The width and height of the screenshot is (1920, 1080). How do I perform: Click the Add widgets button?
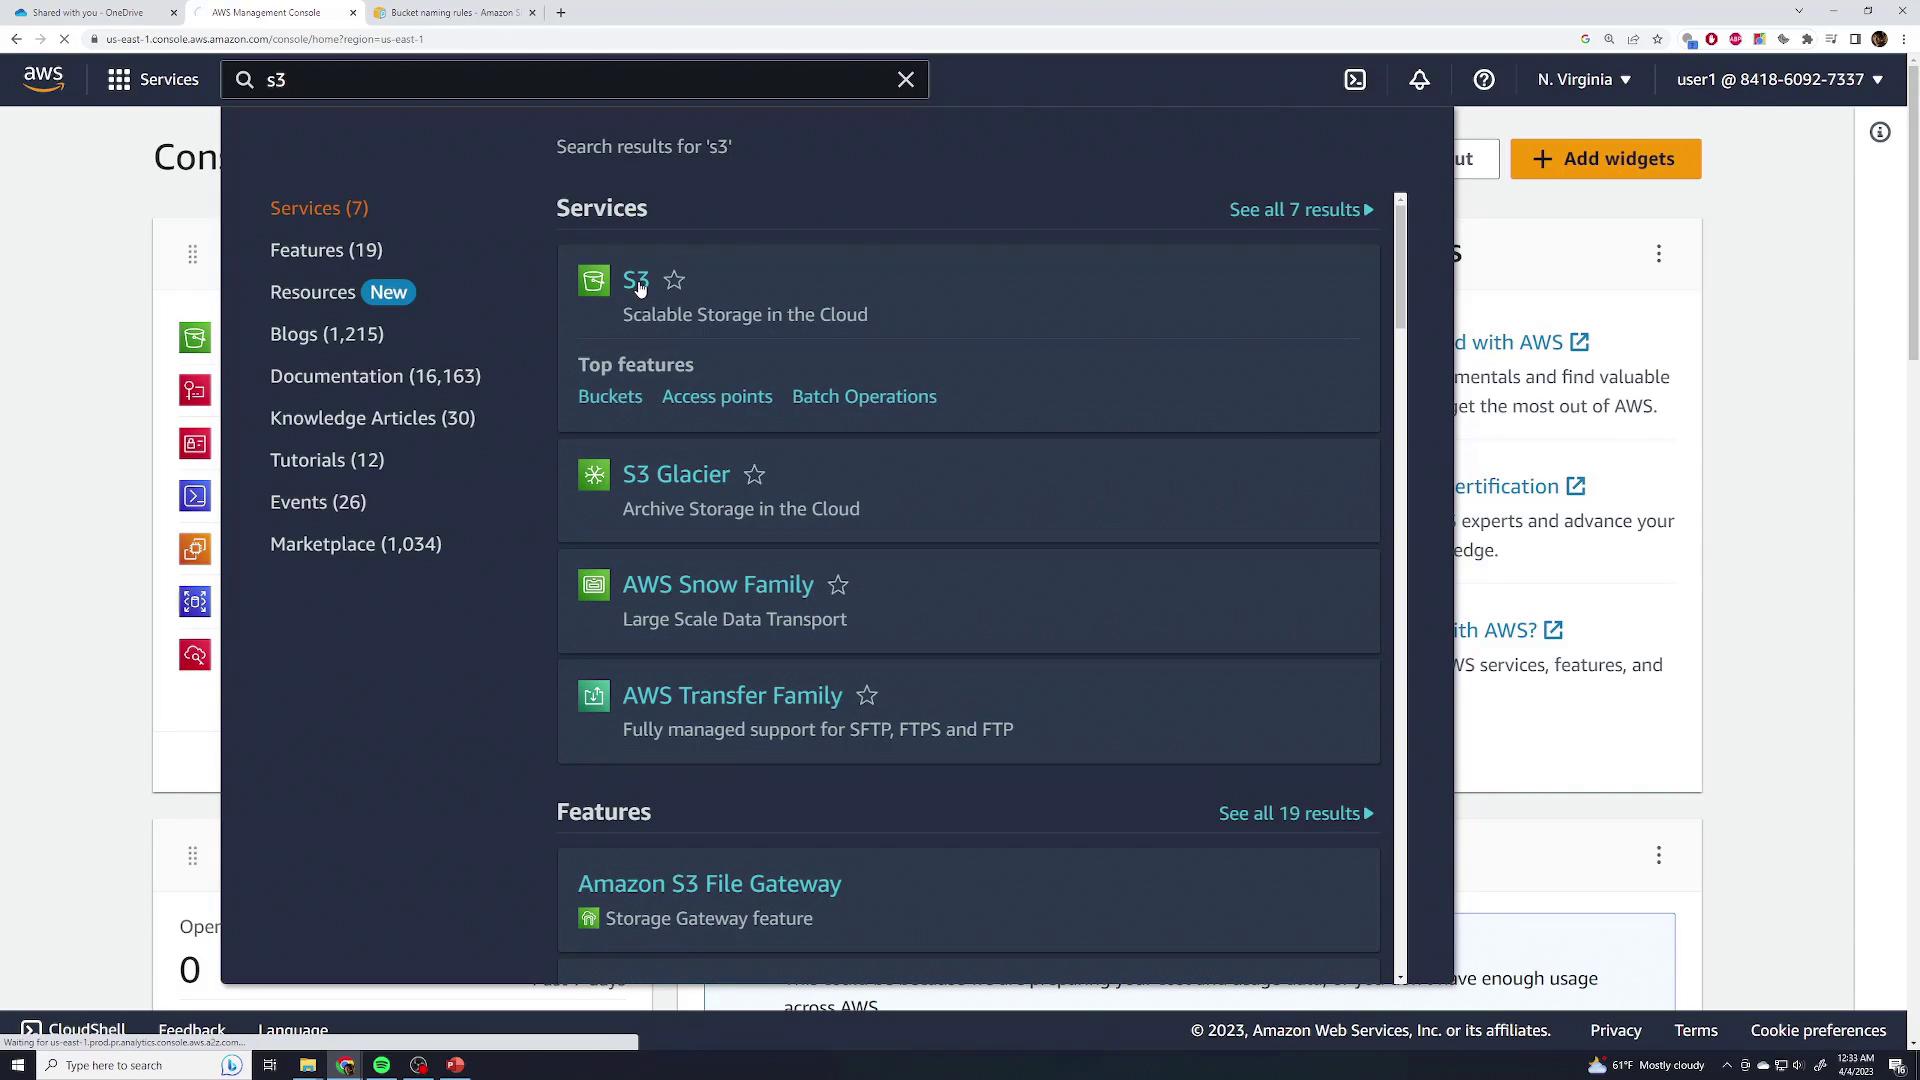point(1605,159)
